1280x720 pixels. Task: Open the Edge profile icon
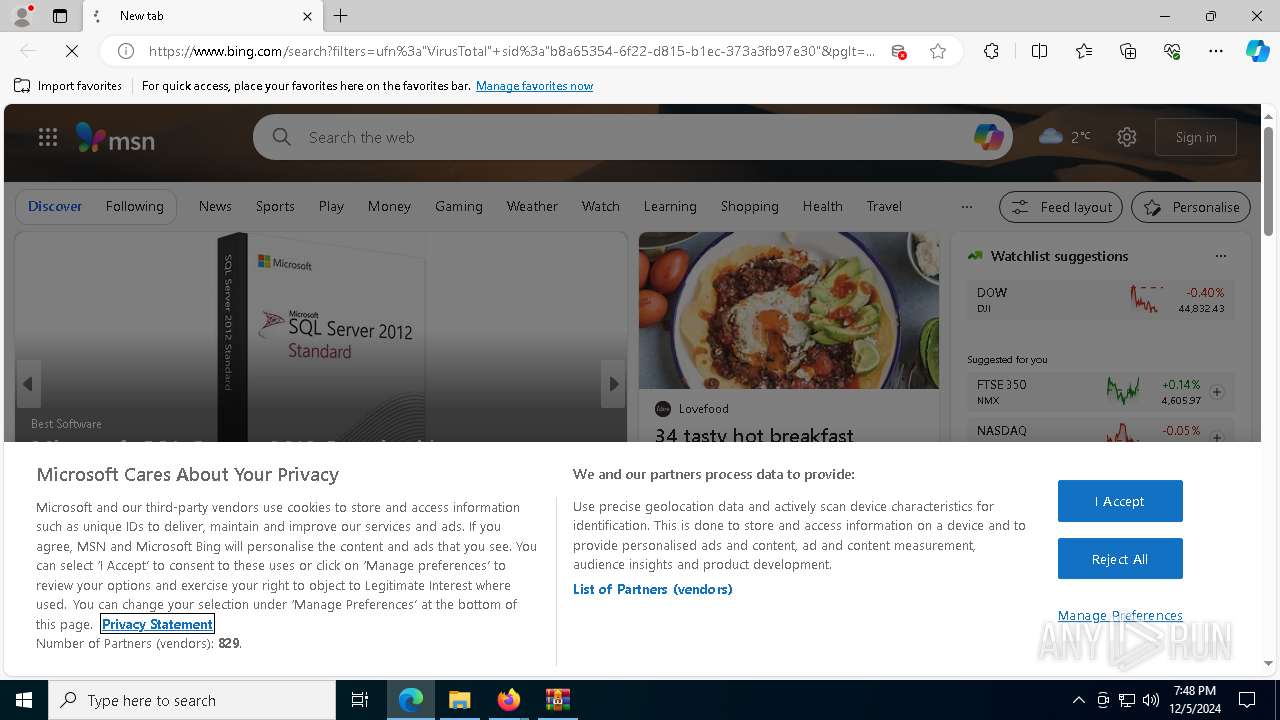point(22,16)
